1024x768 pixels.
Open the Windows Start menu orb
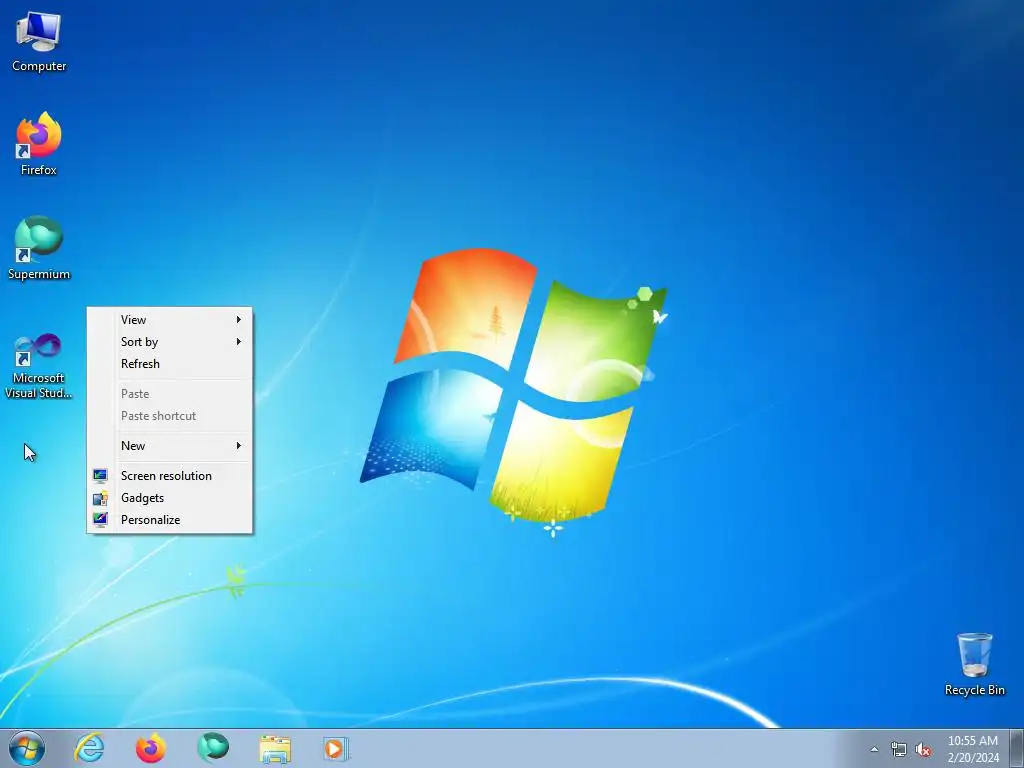click(x=27, y=748)
